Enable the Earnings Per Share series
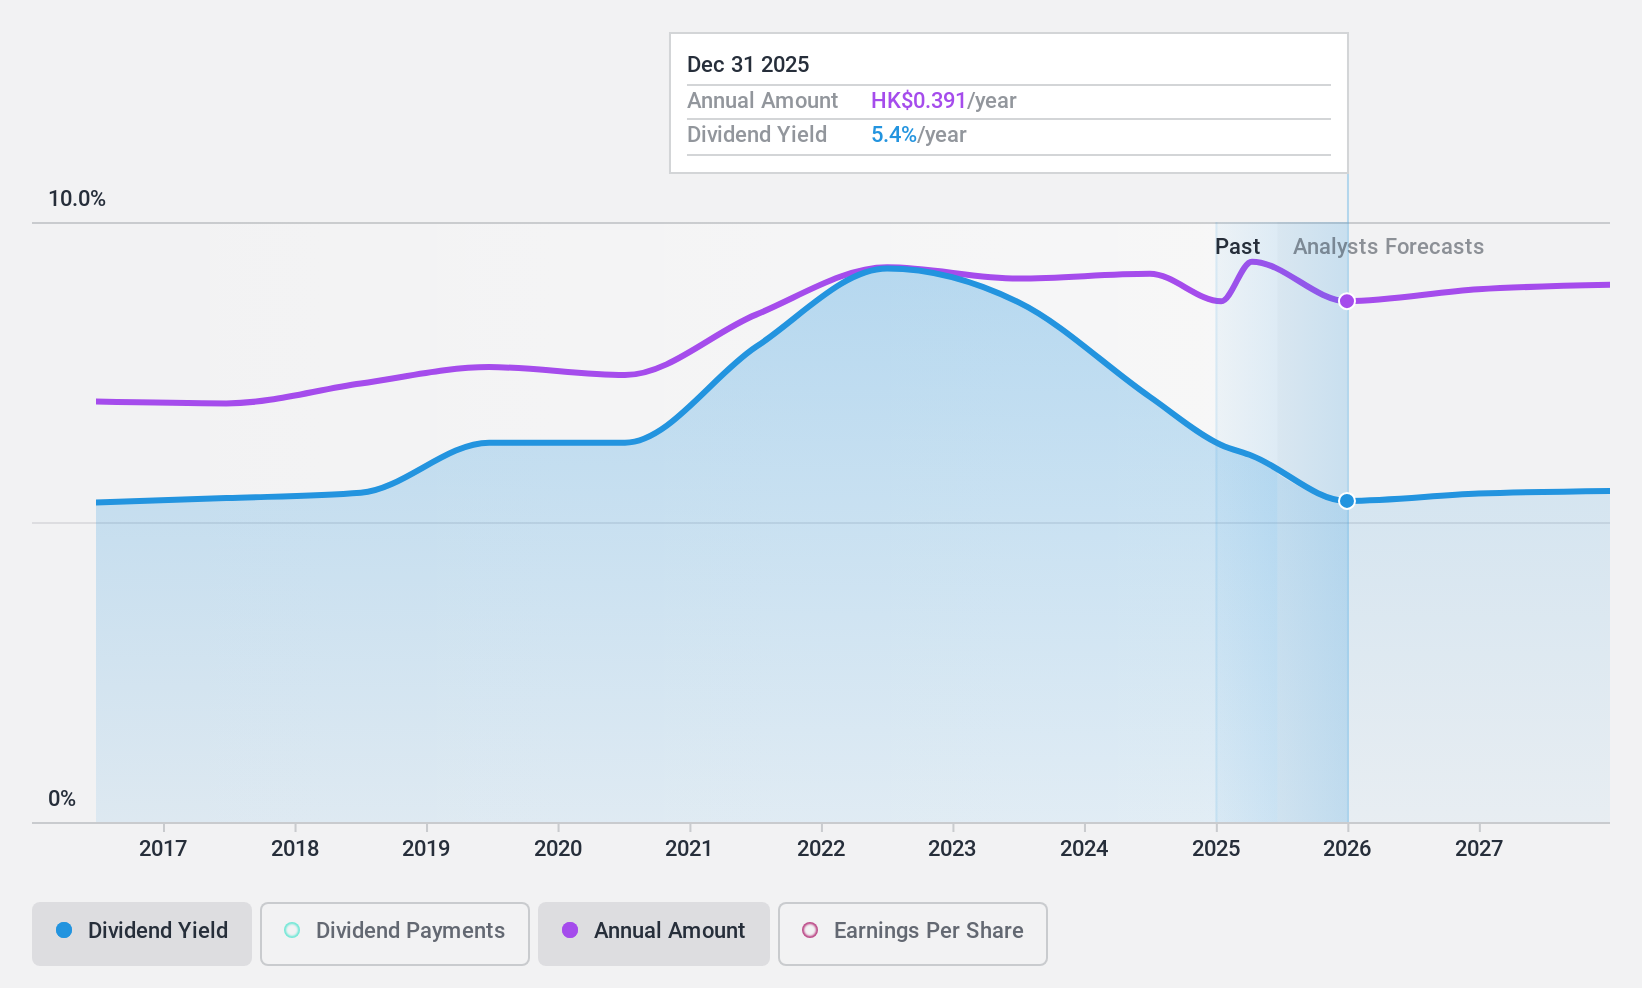 913,934
